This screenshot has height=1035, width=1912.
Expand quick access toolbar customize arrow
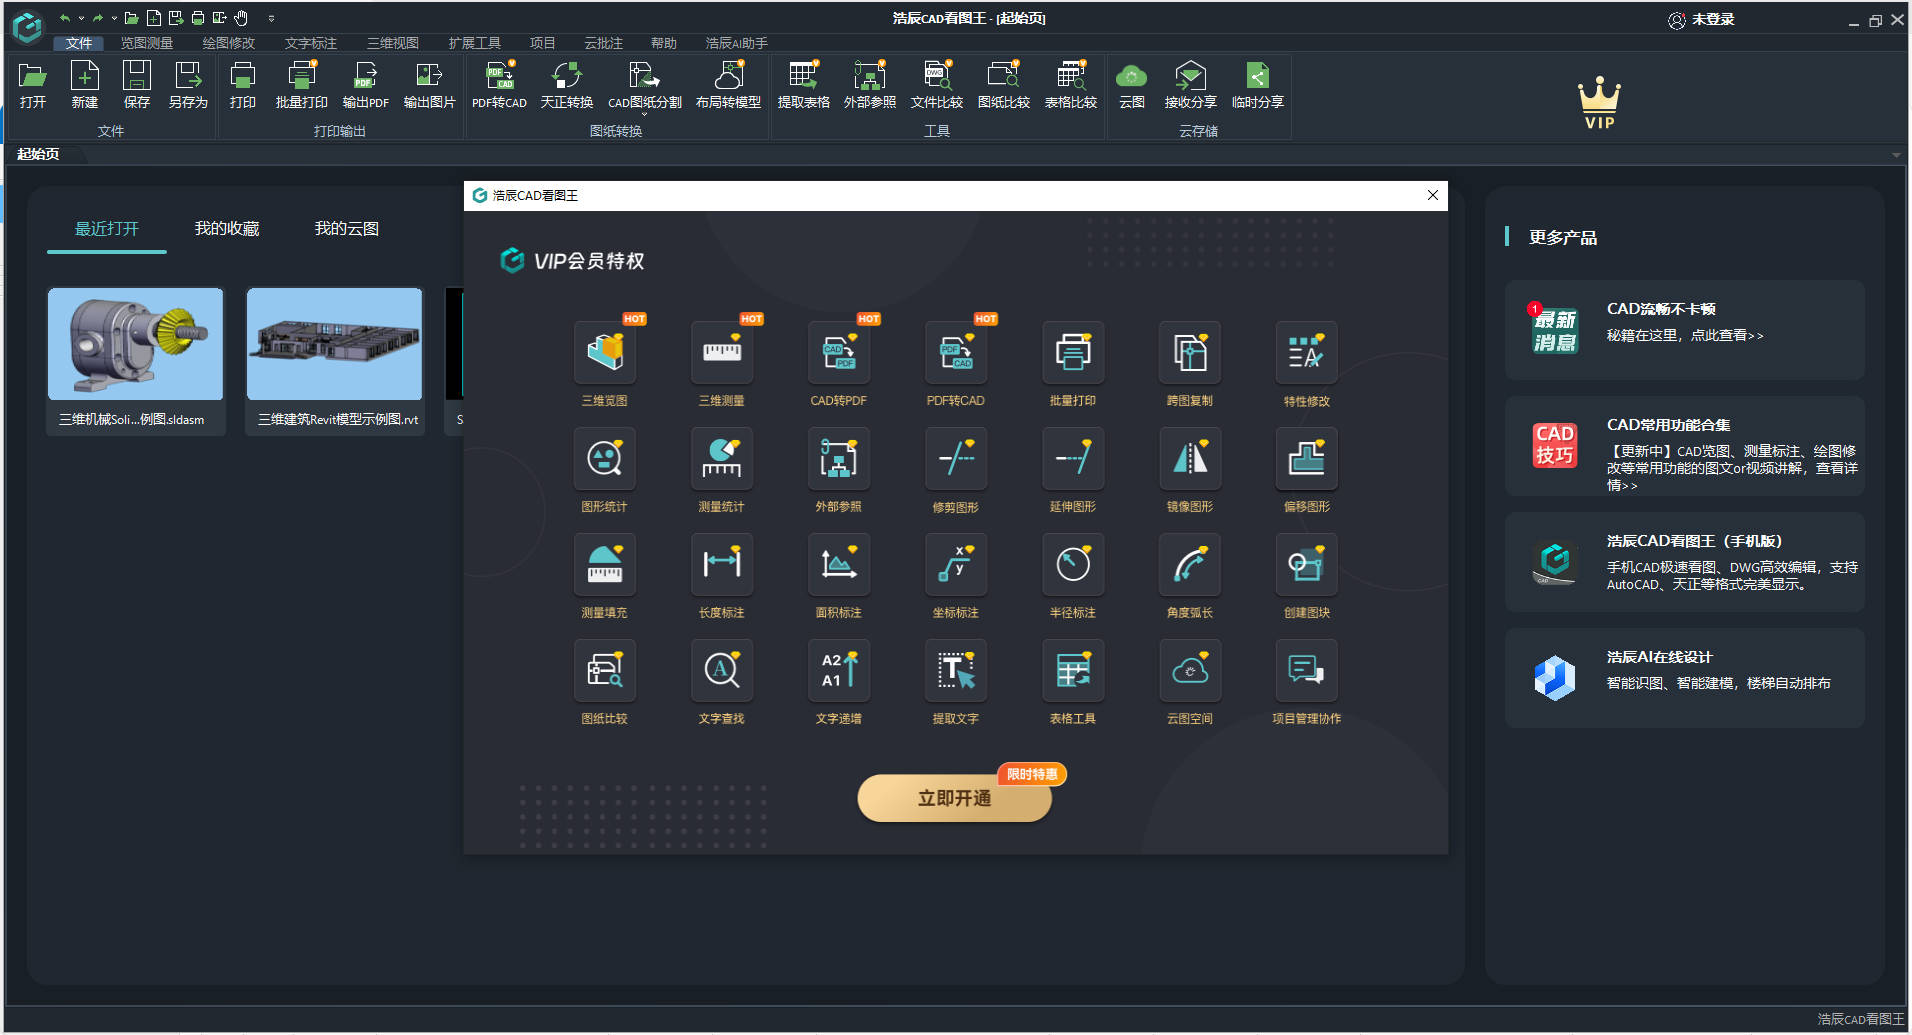pos(271,18)
